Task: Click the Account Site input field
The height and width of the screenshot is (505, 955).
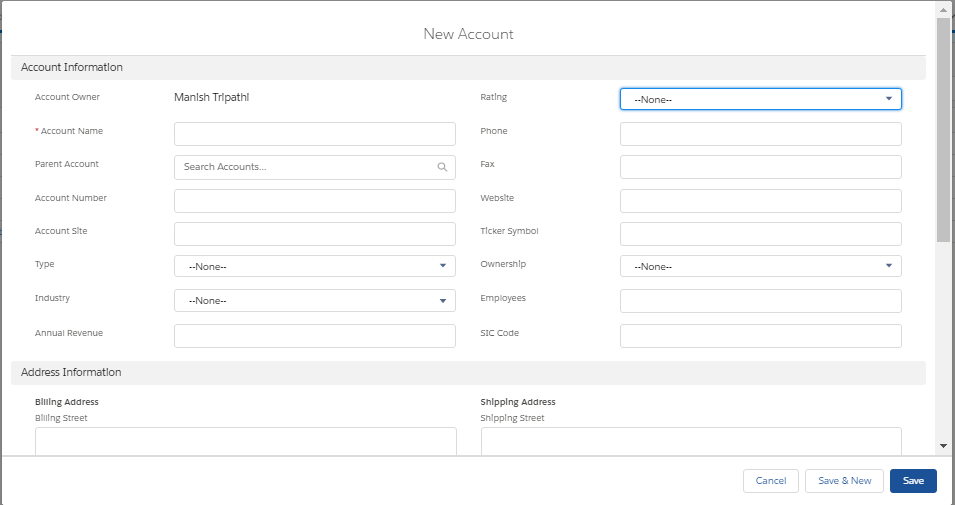Action: (x=314, y=234)
